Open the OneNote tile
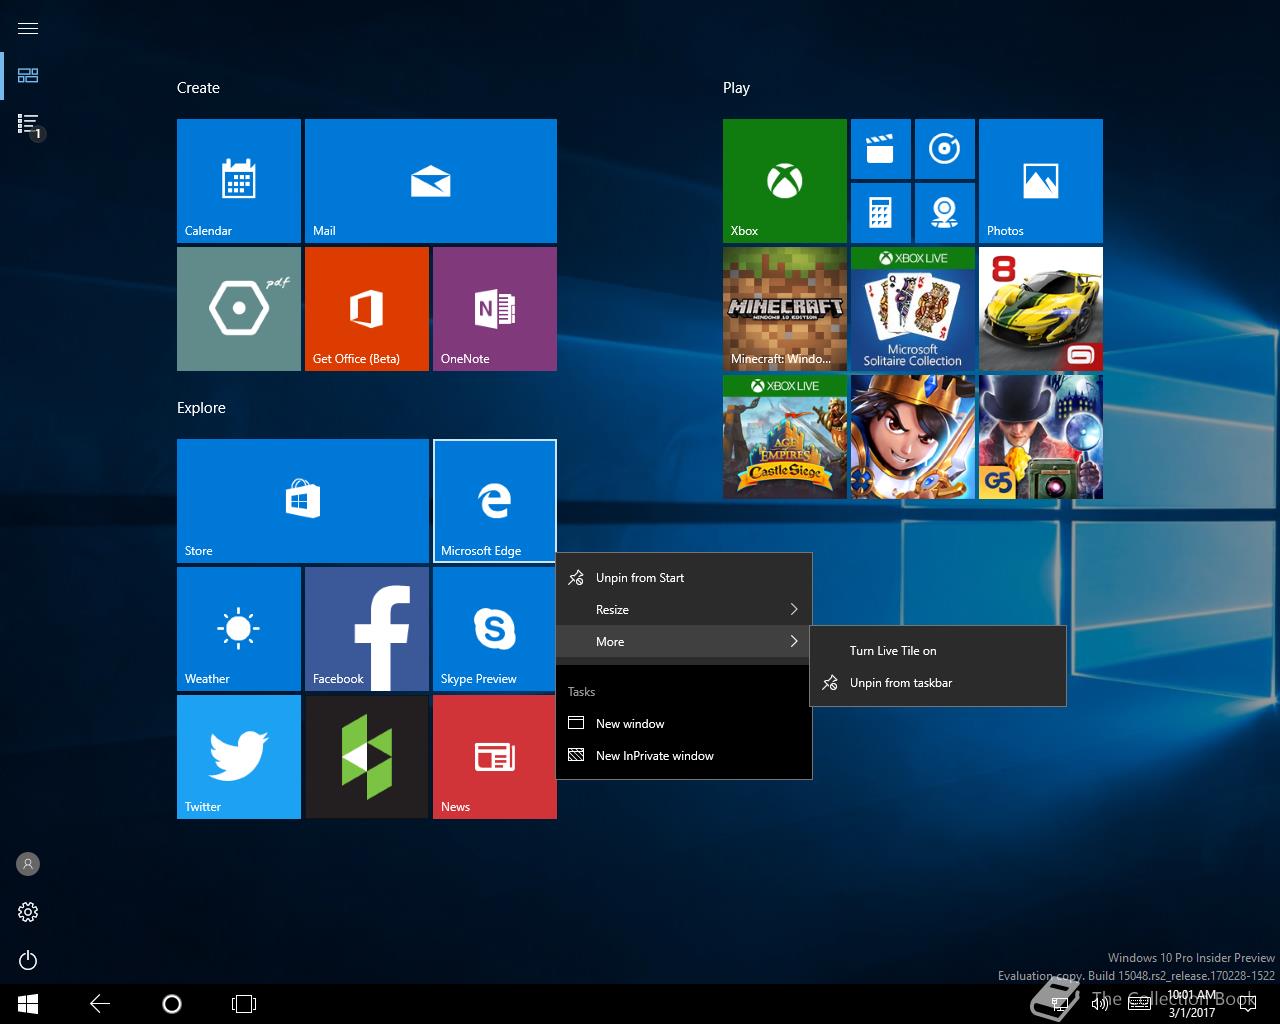Screen dimensions: 1280x1024 [x=495, y=309]
